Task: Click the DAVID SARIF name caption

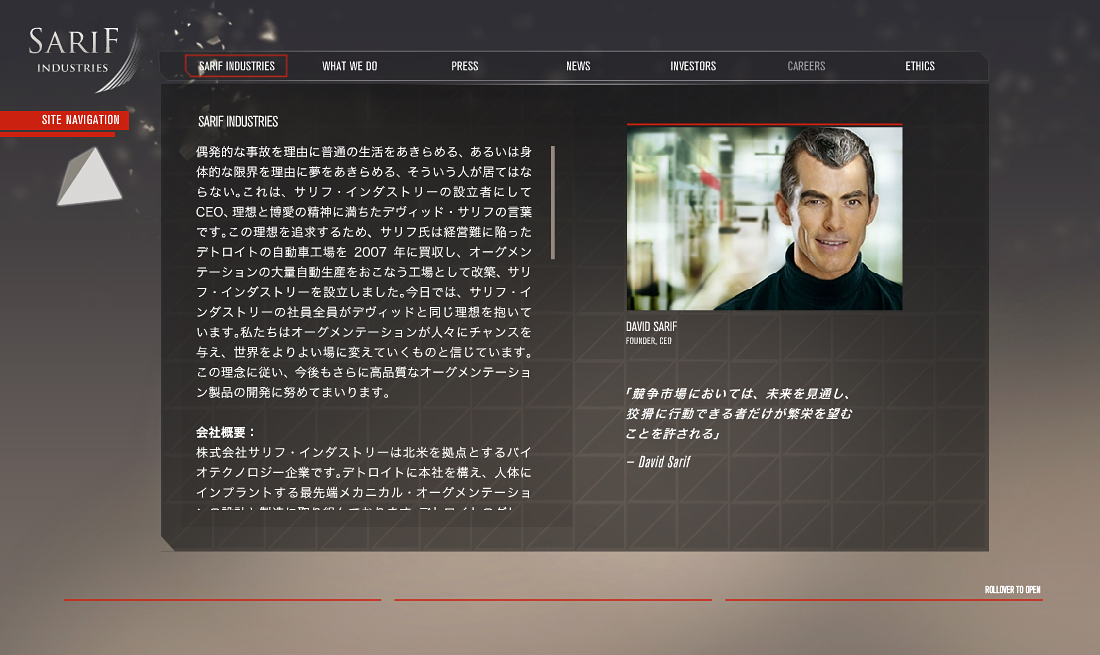Action: click(651, 327)
